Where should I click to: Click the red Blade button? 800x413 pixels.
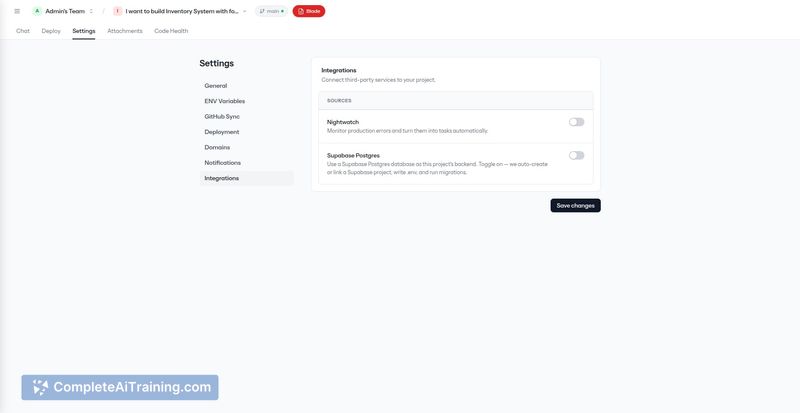pyautogui.click(x=309, y=11)
